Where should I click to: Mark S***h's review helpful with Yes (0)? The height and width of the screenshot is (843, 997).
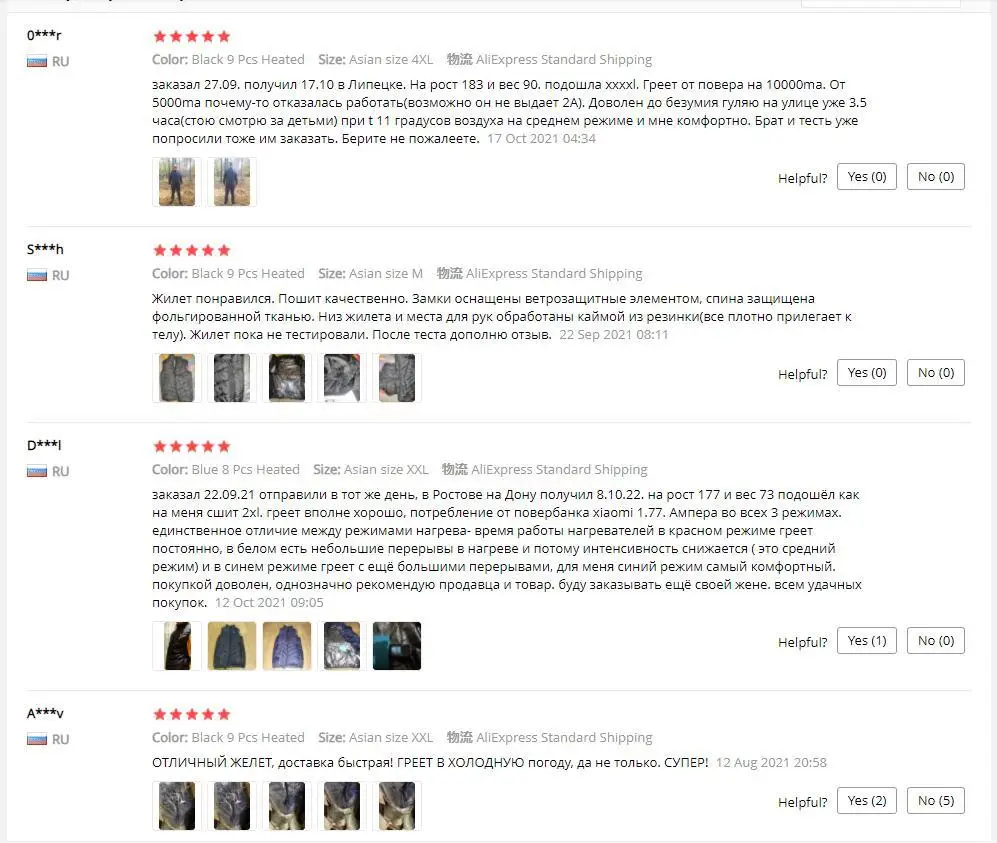click(x=867, y=373)
